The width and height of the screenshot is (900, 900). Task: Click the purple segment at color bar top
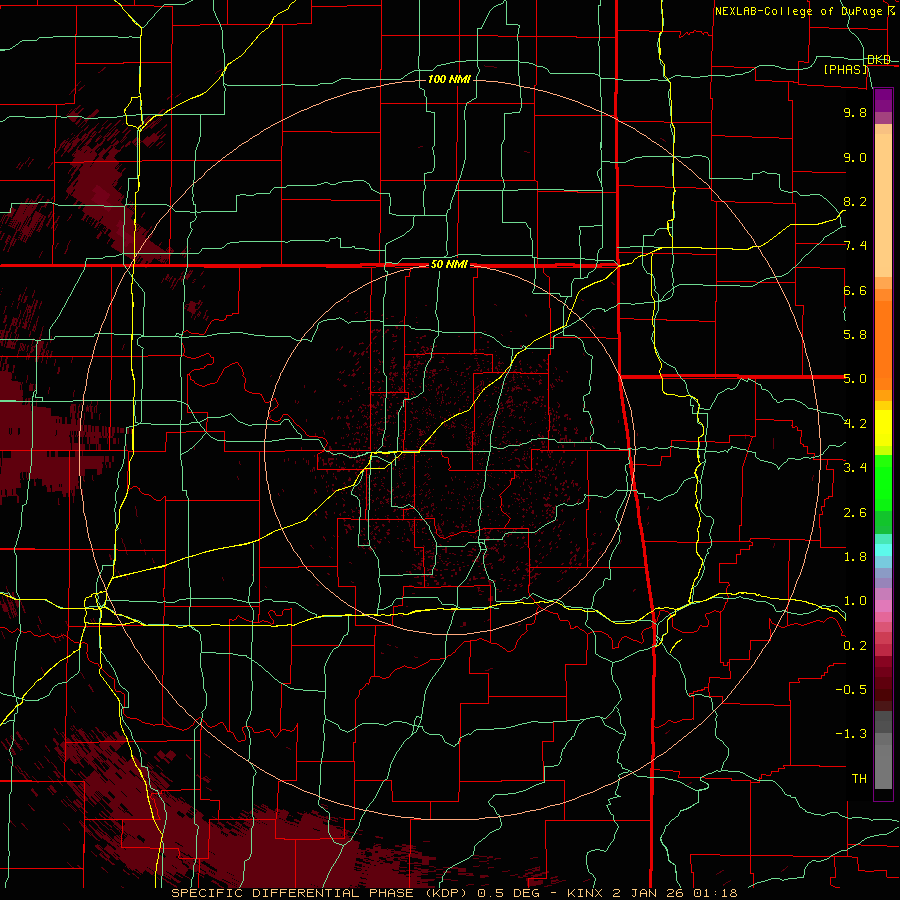click(x=883, y=100)
